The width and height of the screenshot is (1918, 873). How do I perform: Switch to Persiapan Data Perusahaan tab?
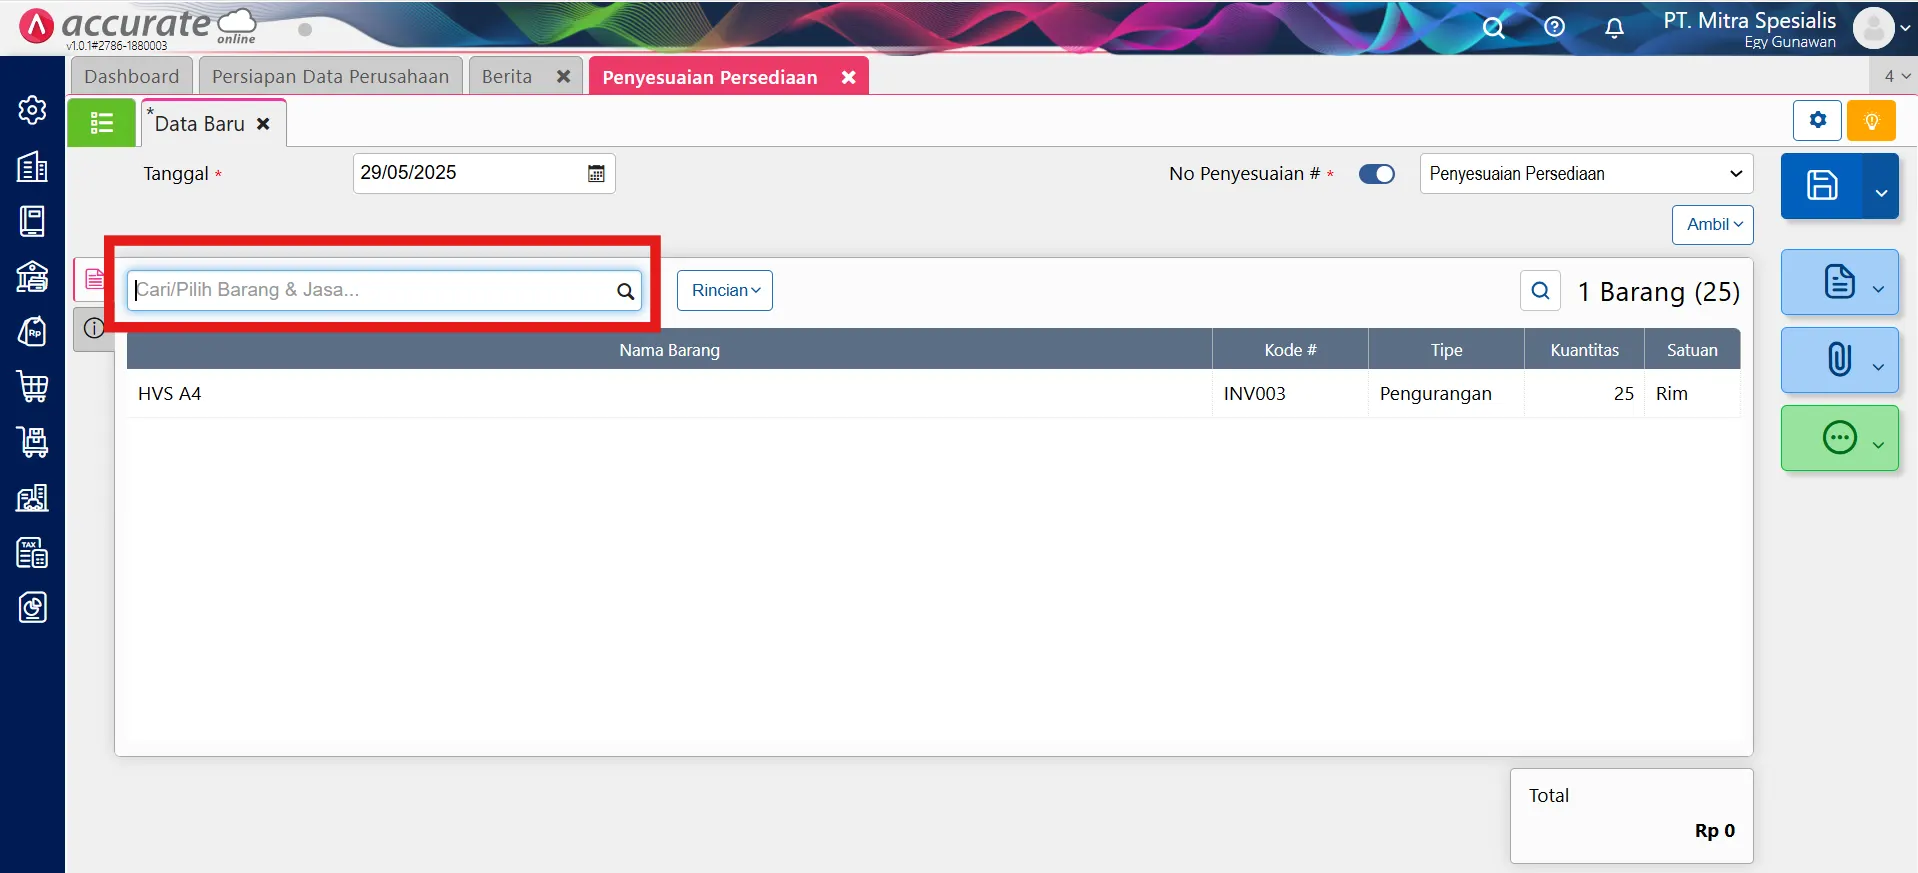(330, 77)
